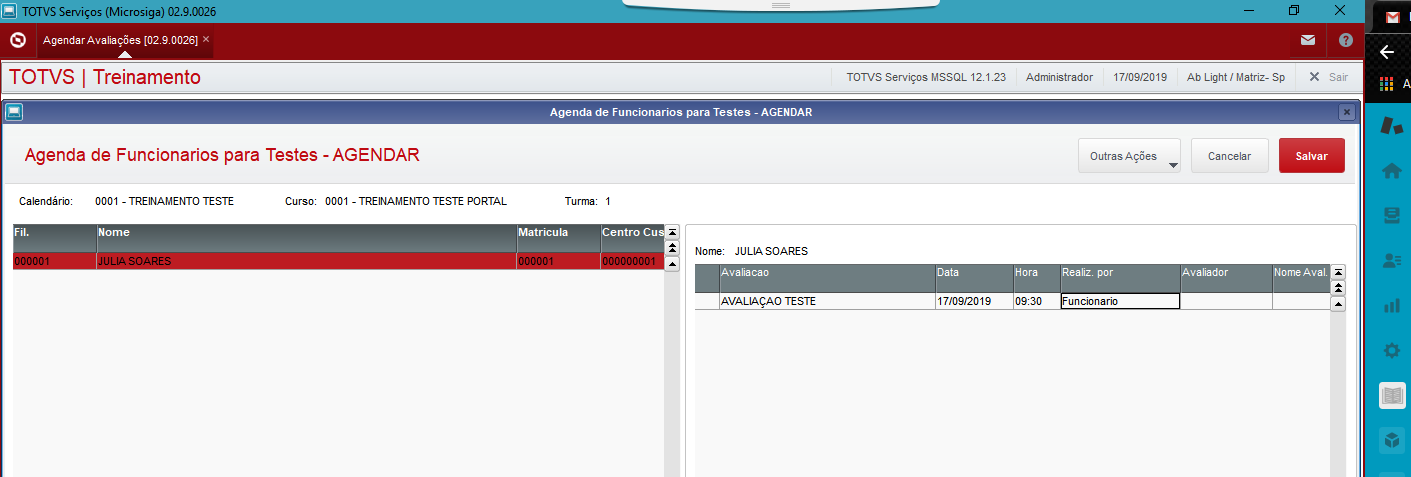1411x477 pixels.
Task: Open the user card icon in blue sidebar
Action: [x=1391, y=260]
